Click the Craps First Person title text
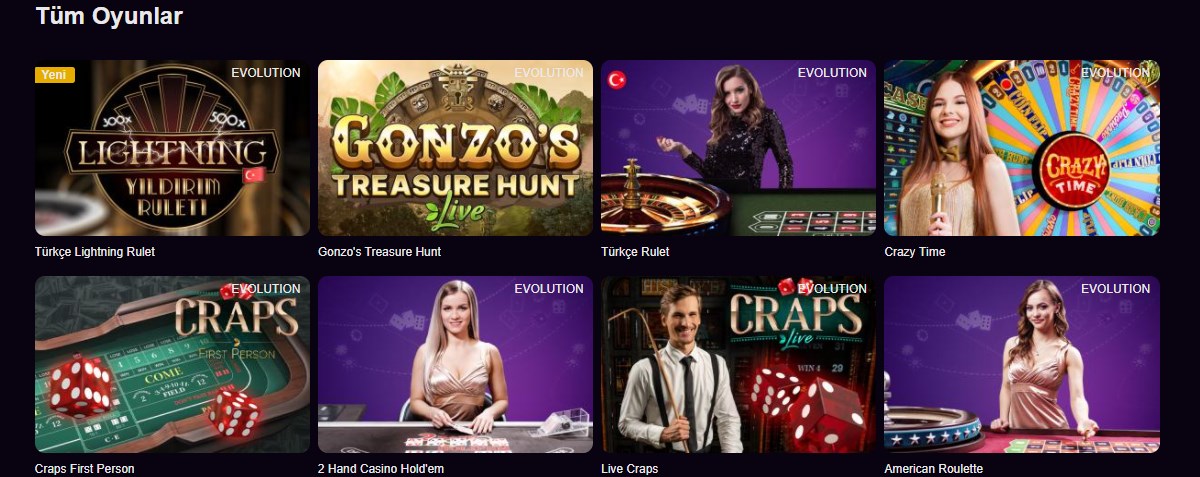Image resolution: width=1200 pixels, height=477 pixels. tap(84, 468)
